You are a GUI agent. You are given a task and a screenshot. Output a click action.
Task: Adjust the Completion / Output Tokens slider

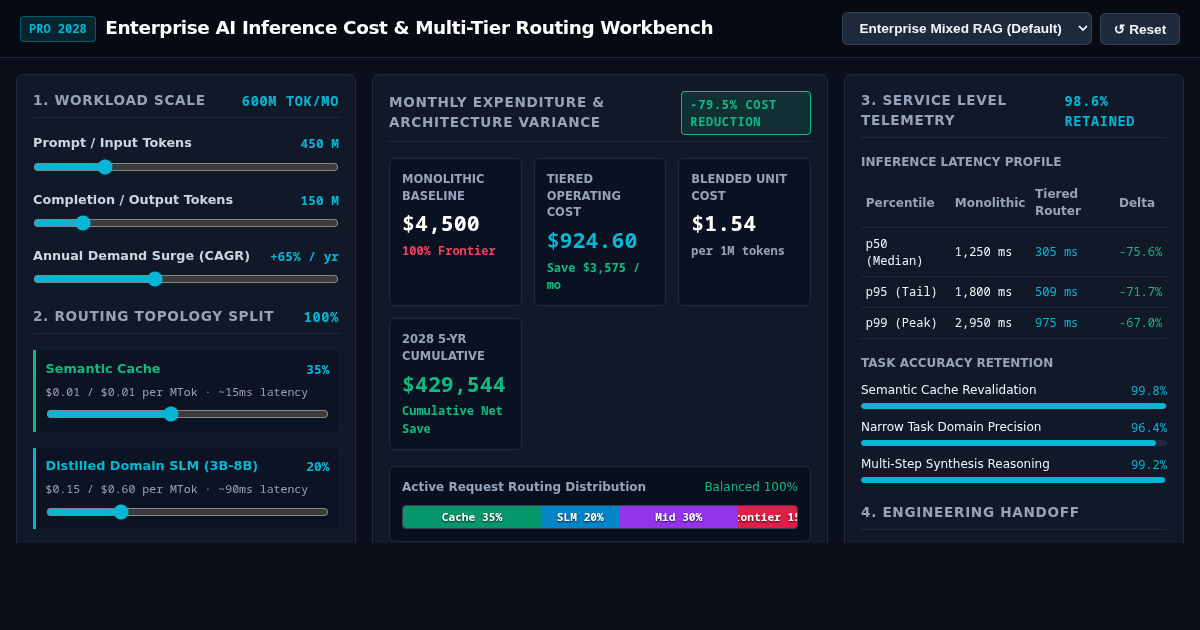click(186, 223)
